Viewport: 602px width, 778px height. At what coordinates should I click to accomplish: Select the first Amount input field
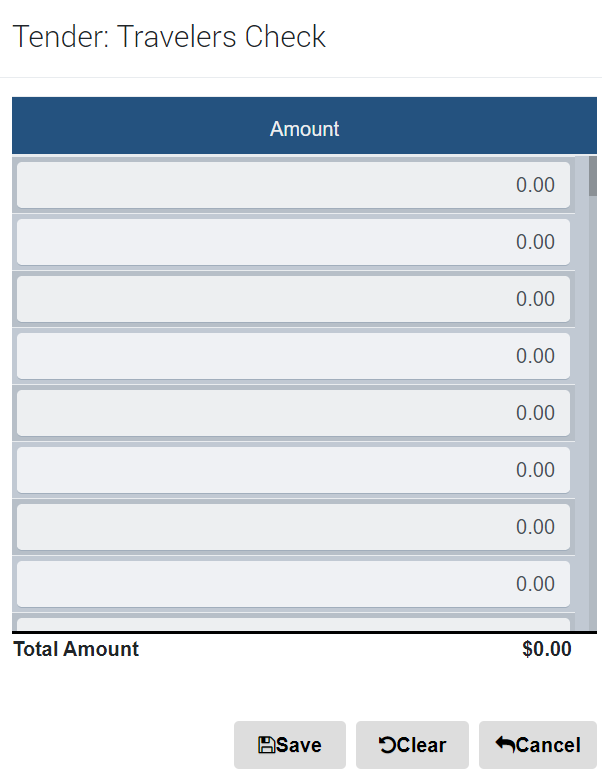coord(293,185)
